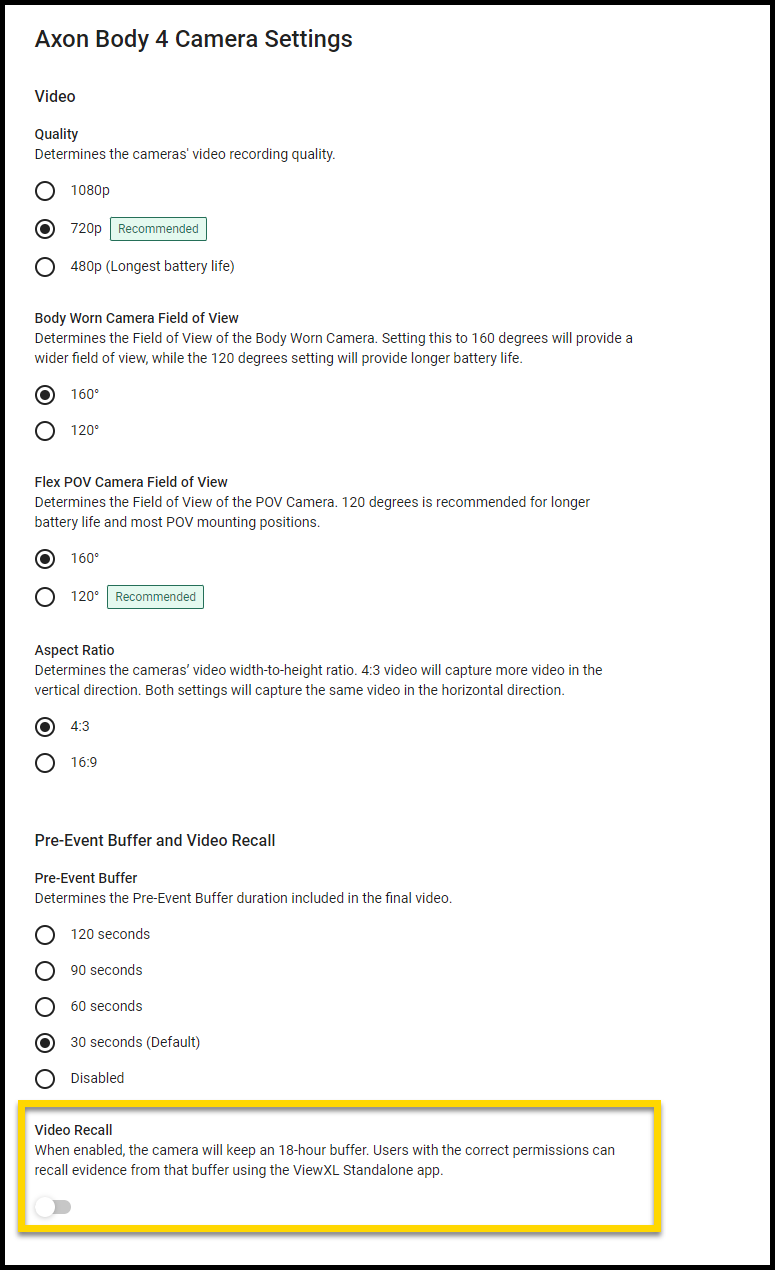Click the Recommended badge next to 720p
The height and width of the screenshot is (1270, 775).
pos(158,228)
